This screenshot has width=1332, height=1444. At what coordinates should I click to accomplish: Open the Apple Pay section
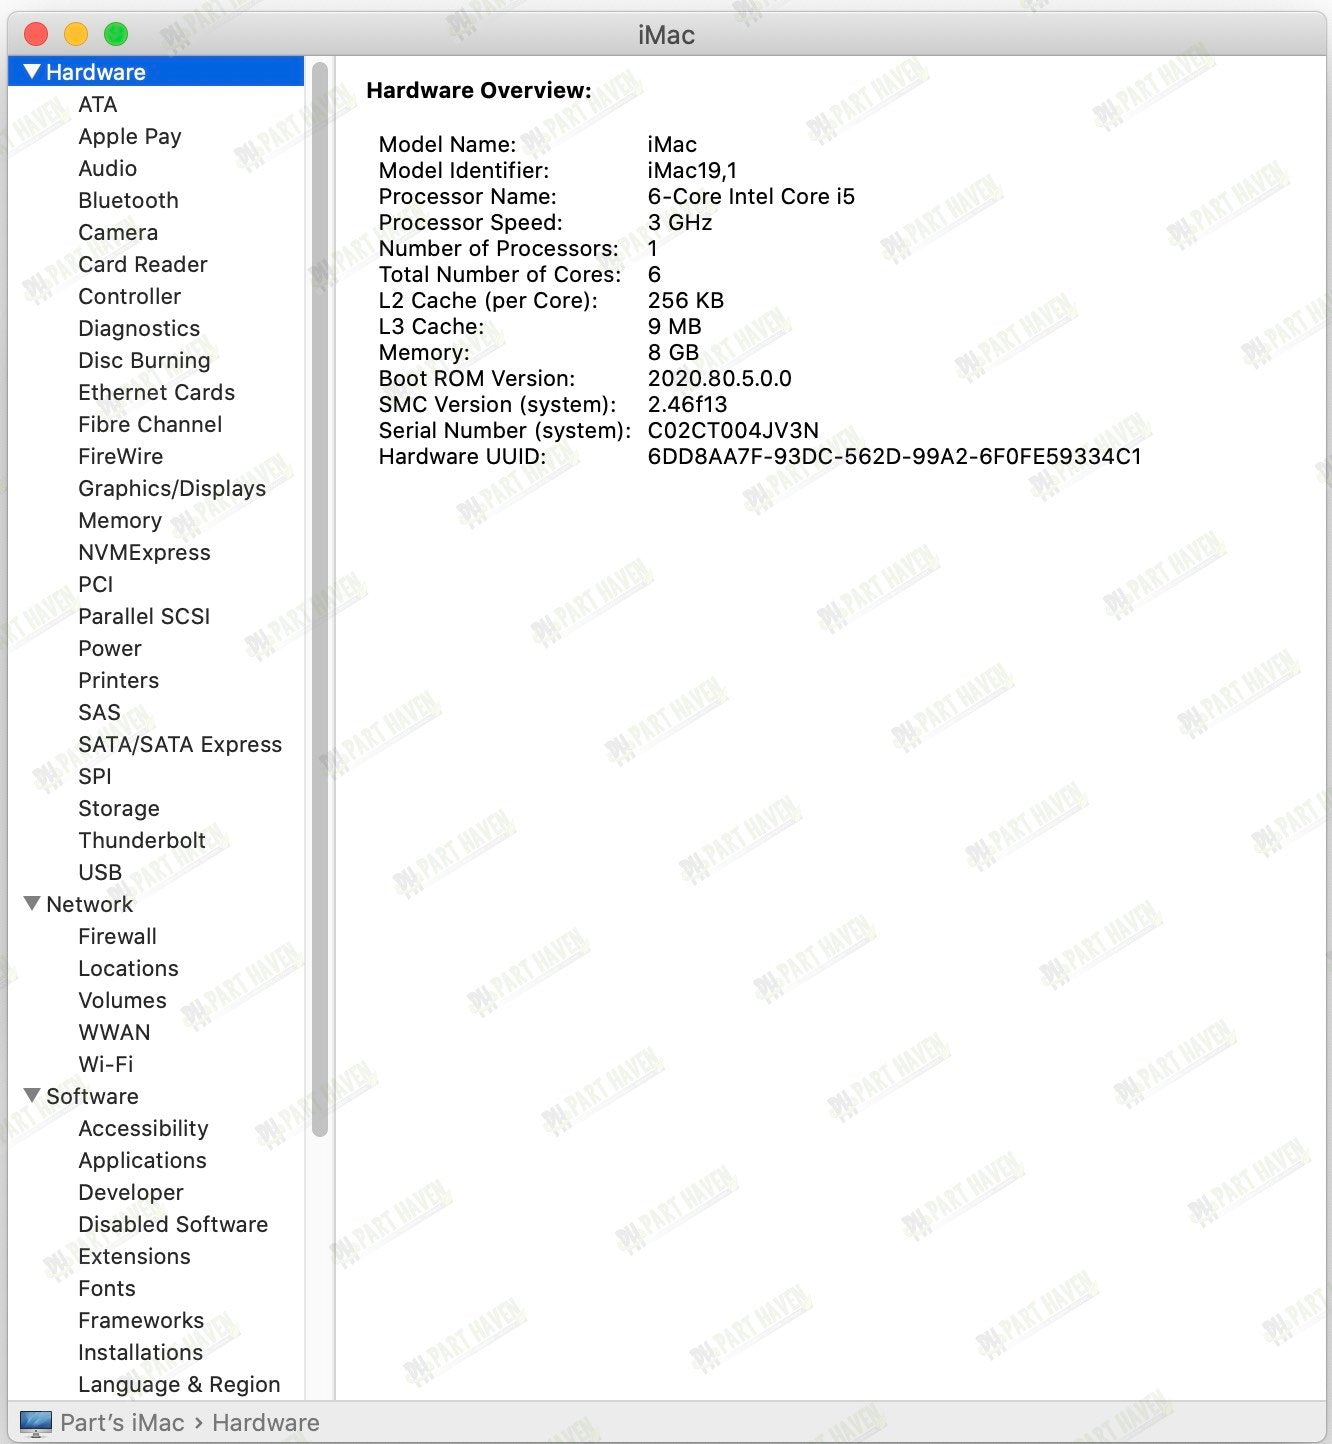coord(130,136)
